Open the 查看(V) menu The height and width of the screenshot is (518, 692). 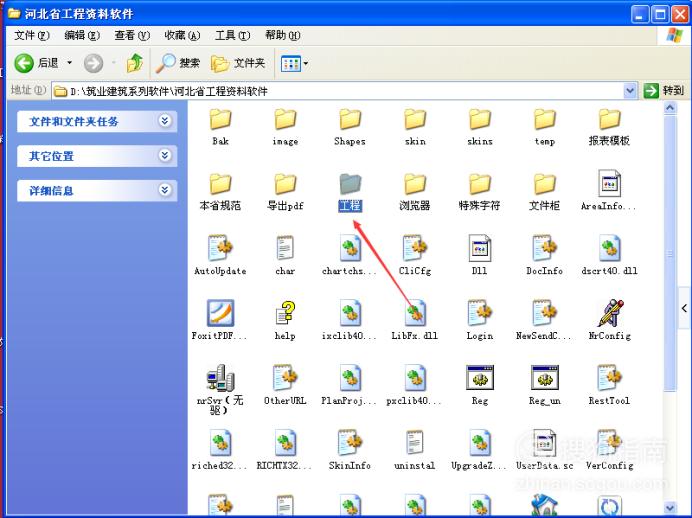click(132, 35)
